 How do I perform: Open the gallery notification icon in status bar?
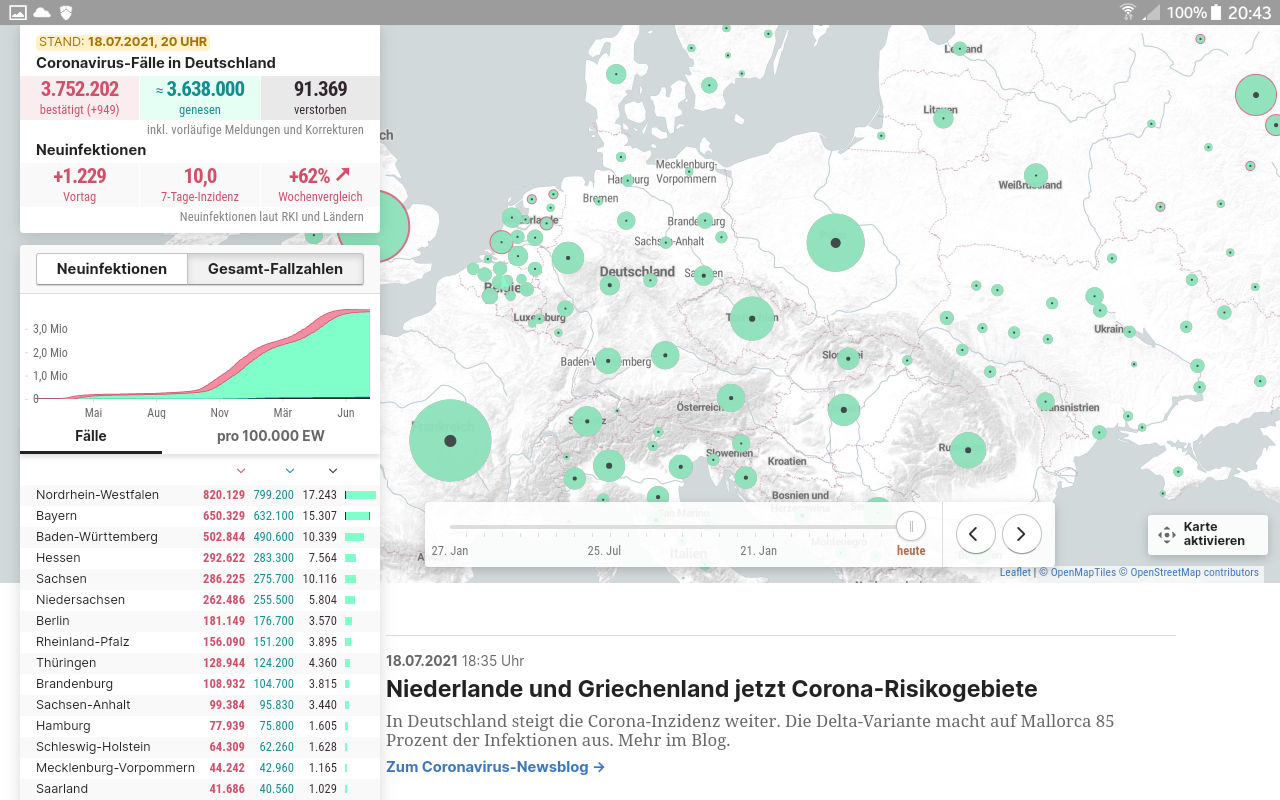point(18,13)
